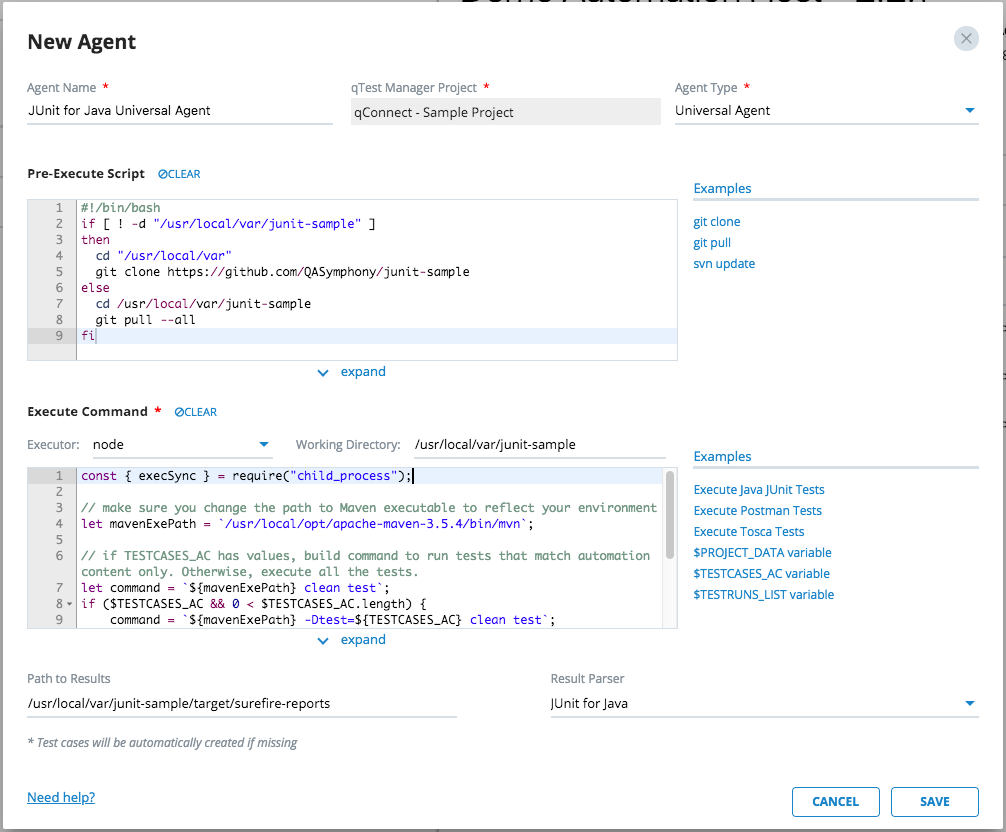1006x832 pixels.
Task: Click the 'if TESTCASES_AC has values' comment
Action: tap(366, 564)
